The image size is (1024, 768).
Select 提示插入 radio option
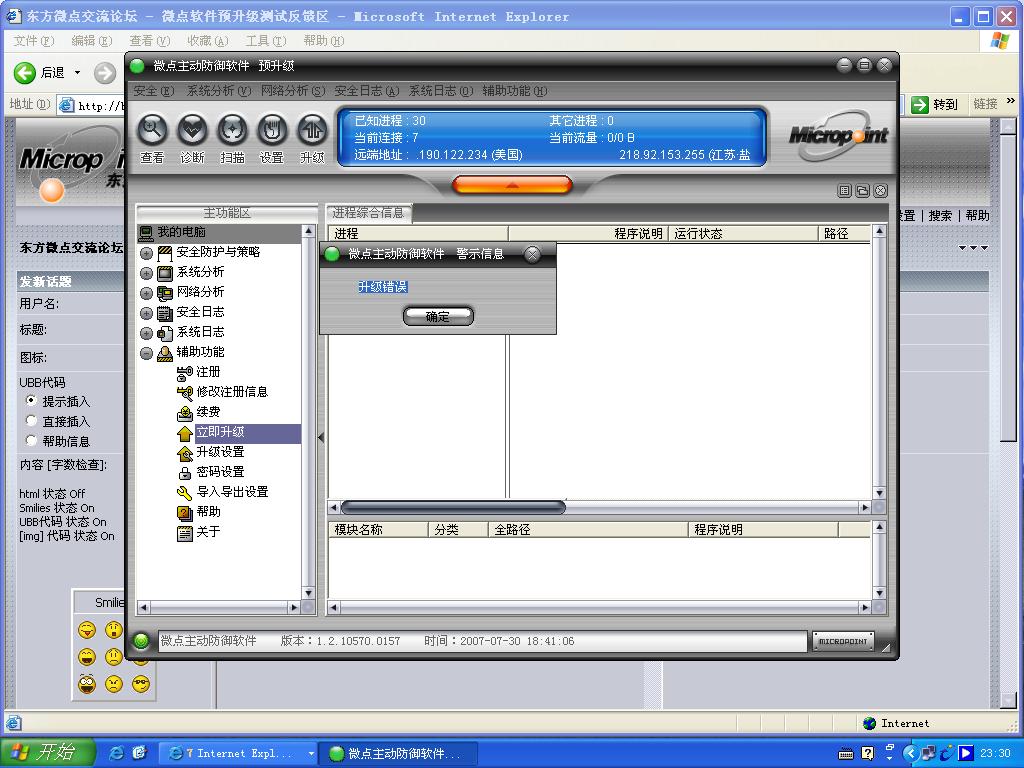(x=31, y=400)
